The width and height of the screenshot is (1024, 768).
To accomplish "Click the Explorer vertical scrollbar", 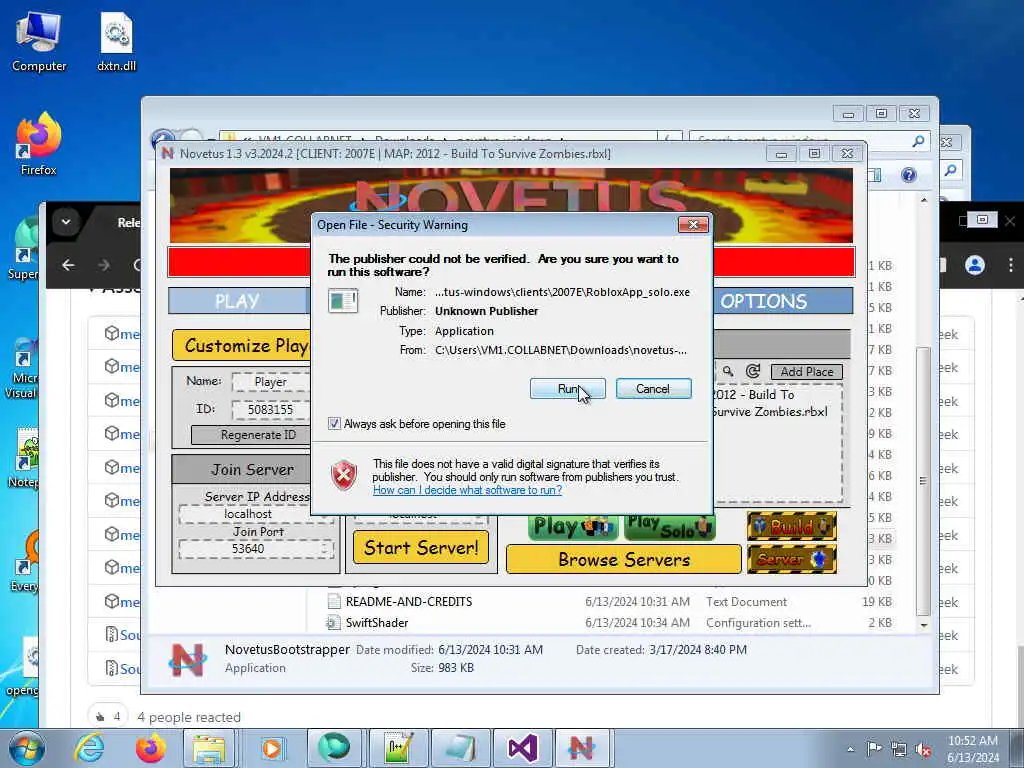I will [x=923, y=480].
